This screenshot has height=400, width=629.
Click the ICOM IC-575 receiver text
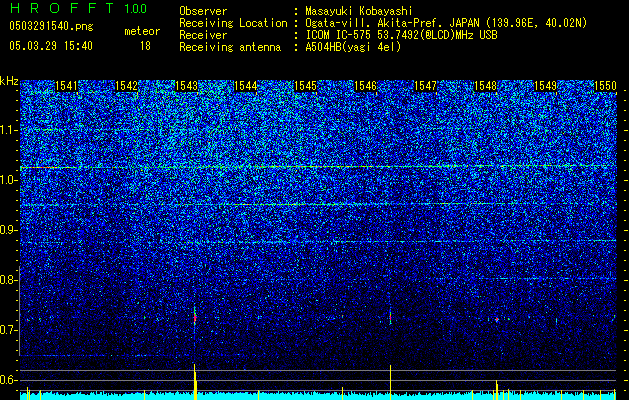pyautogui.click(x=401, y=35)
